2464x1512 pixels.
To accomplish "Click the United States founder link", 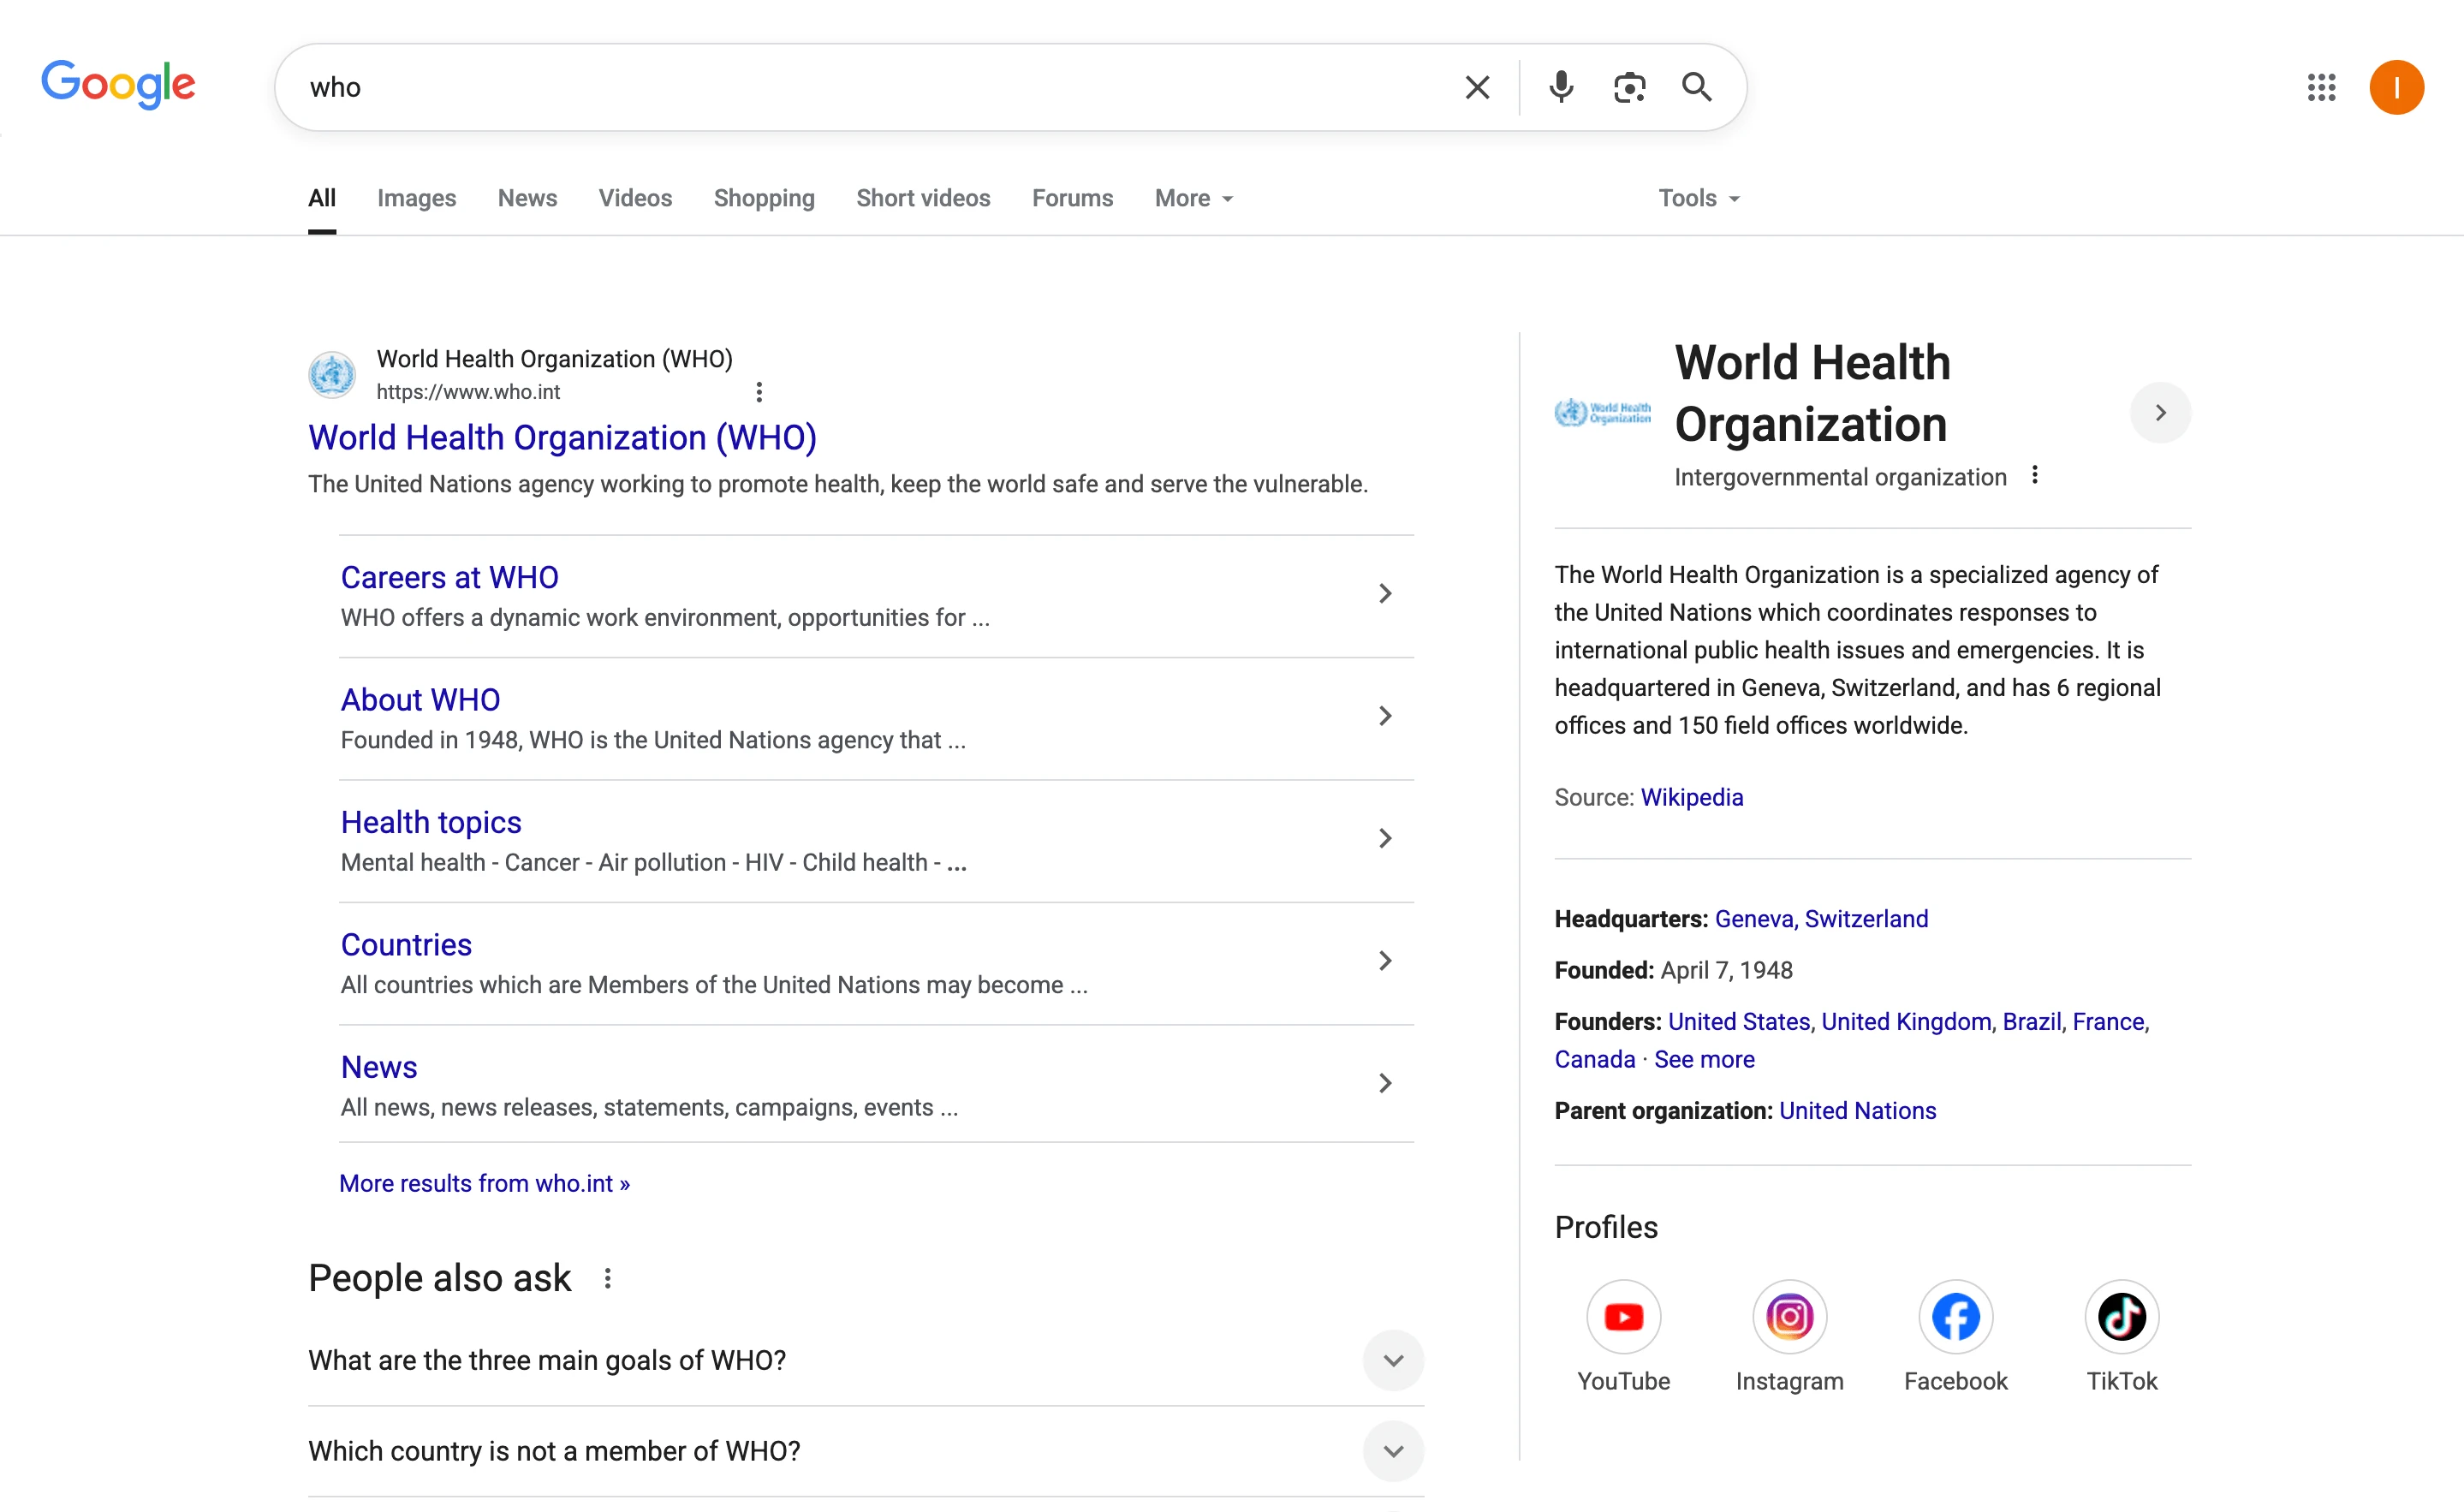I will [1739, 1022].
